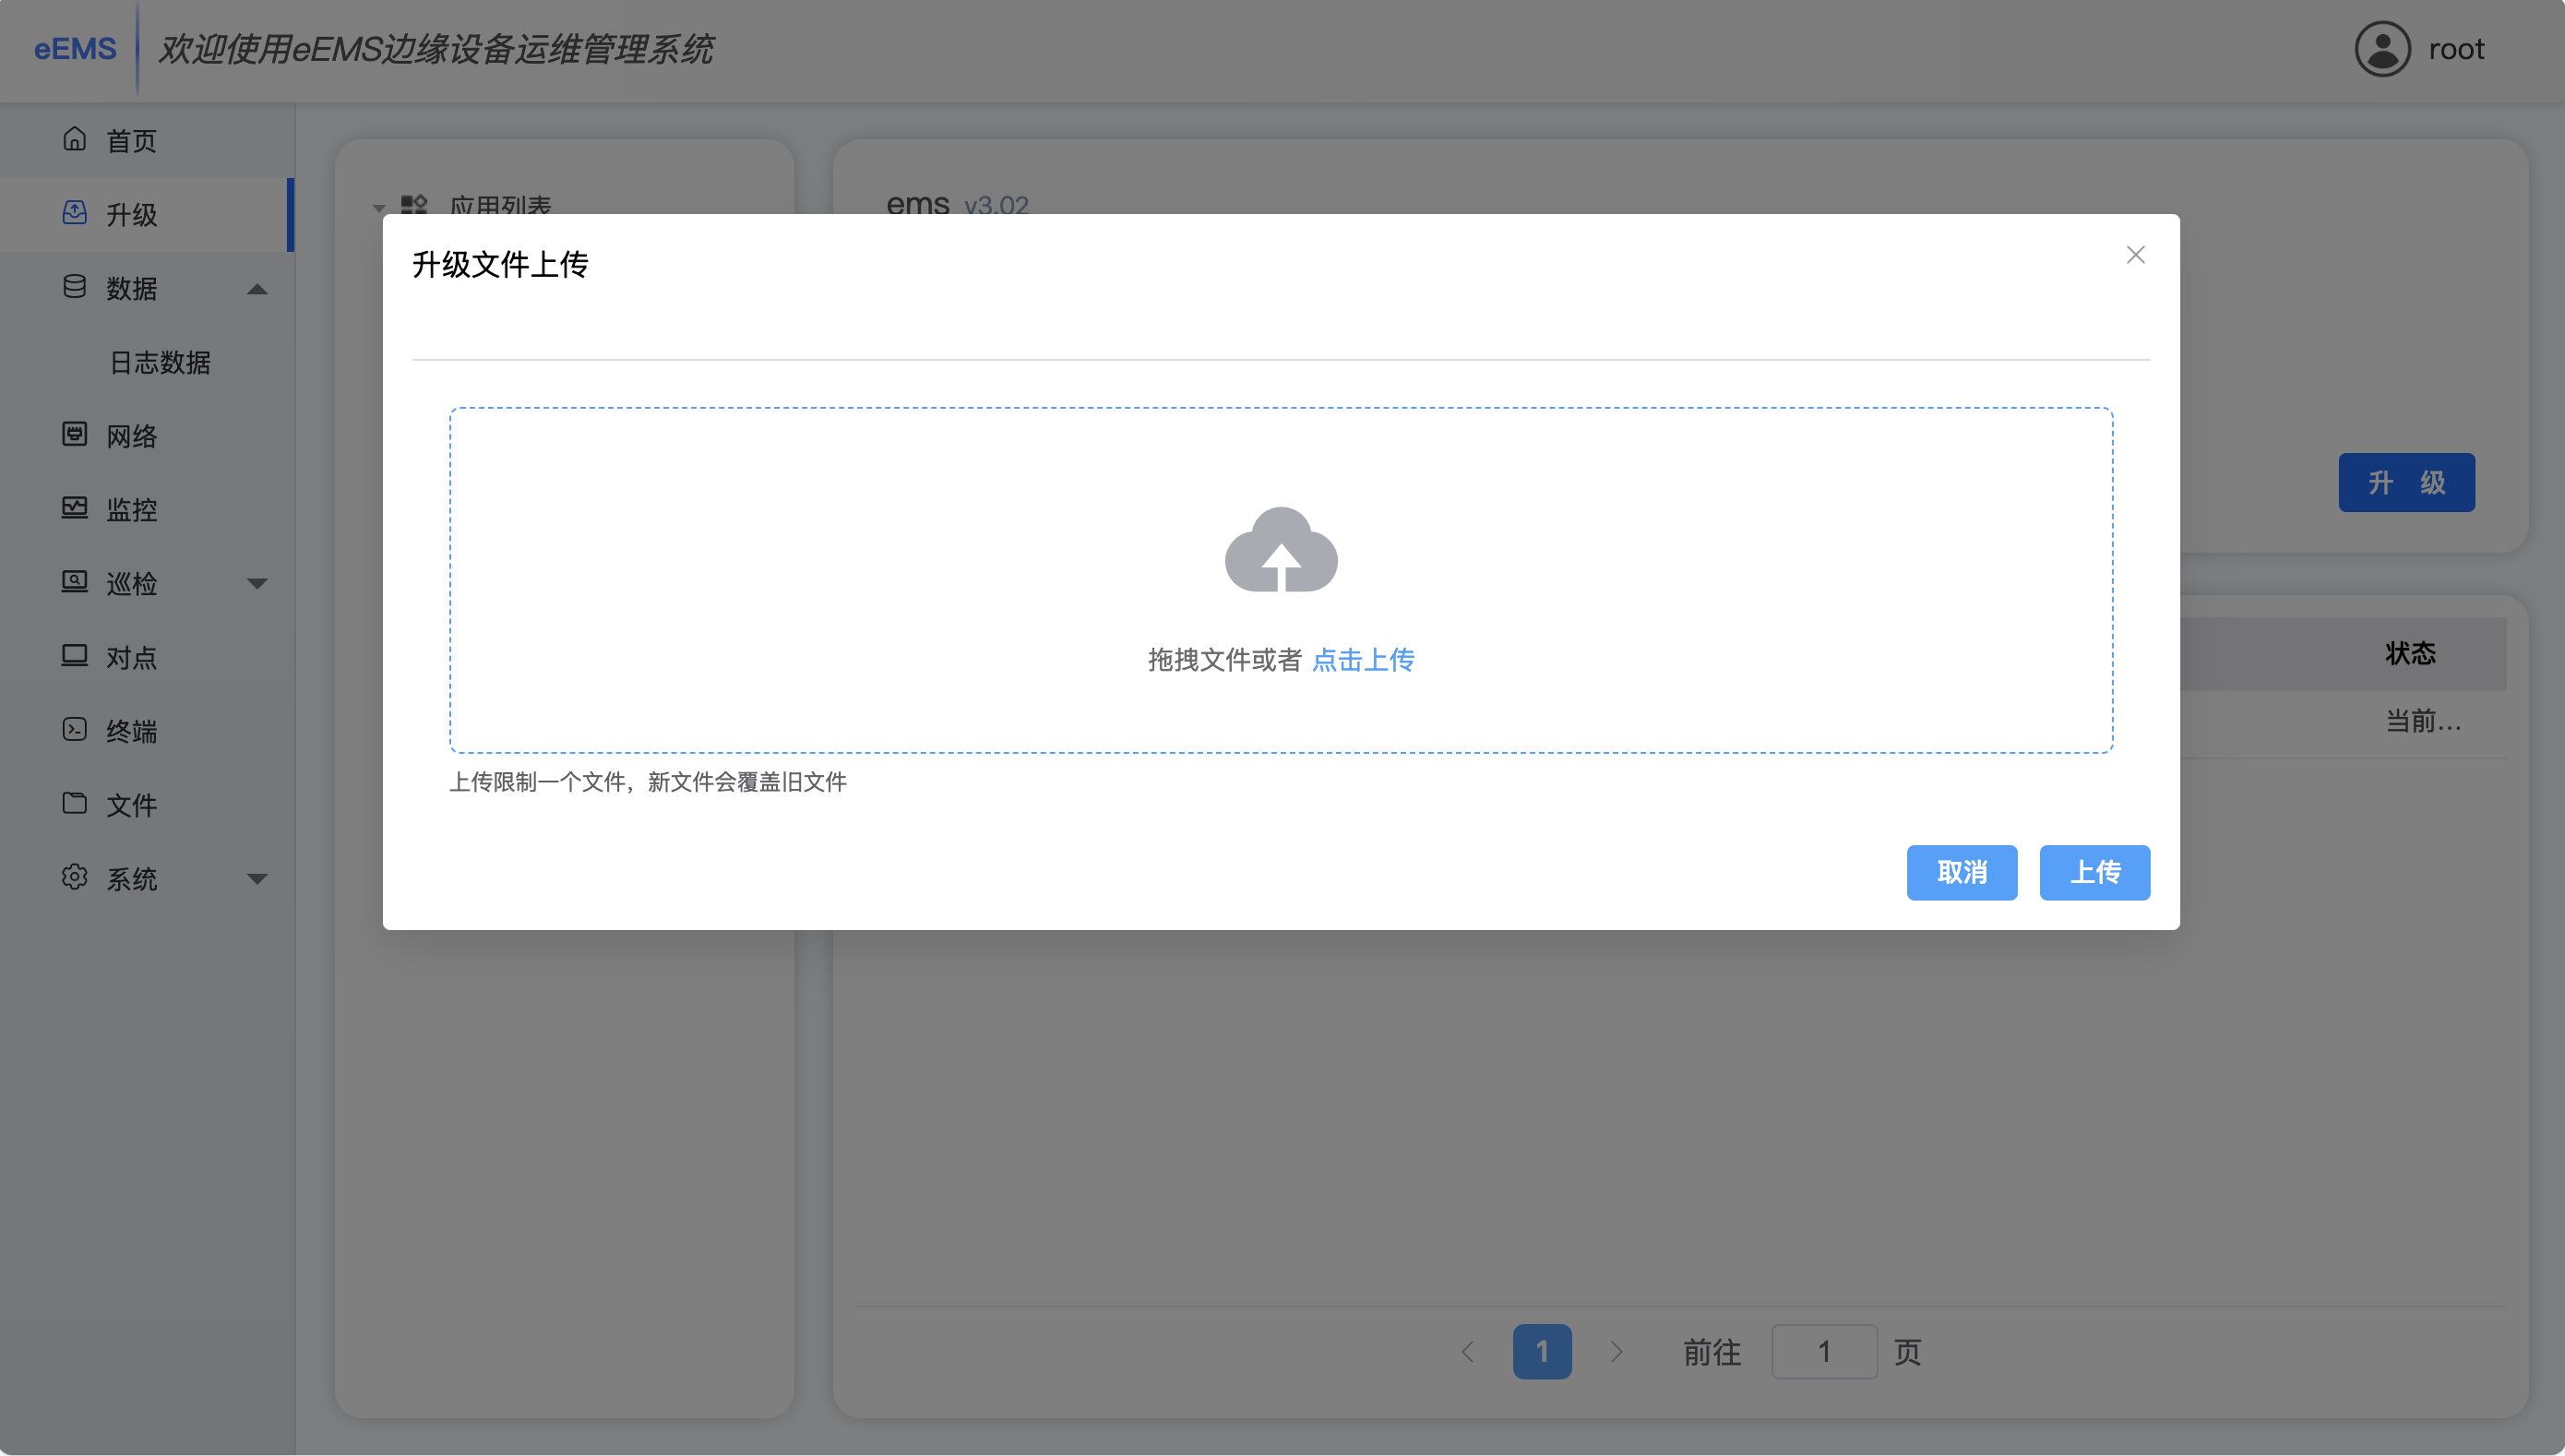
Task: Click the terminal icon beside 终端
Action: click(75, 730)
